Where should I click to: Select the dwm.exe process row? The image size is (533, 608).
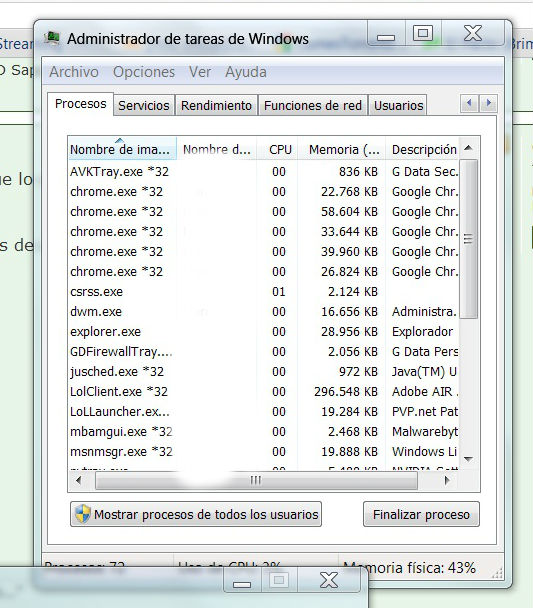263,311
